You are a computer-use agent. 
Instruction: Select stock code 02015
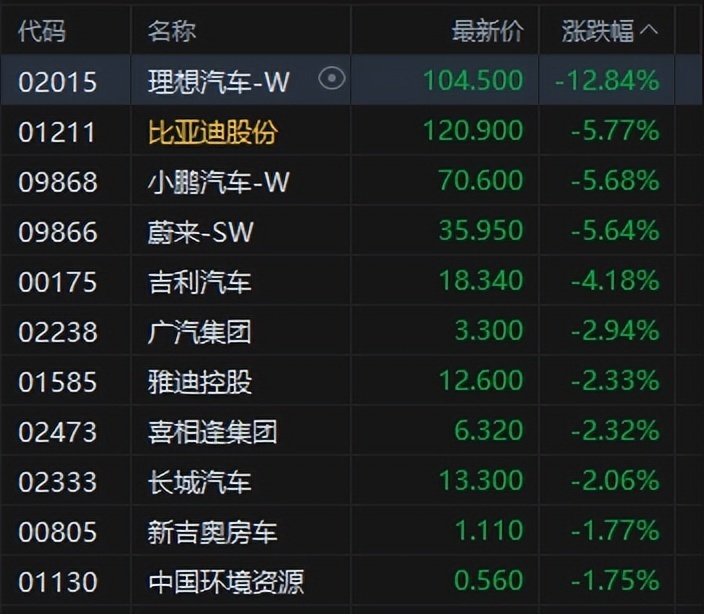click(57, 82)
